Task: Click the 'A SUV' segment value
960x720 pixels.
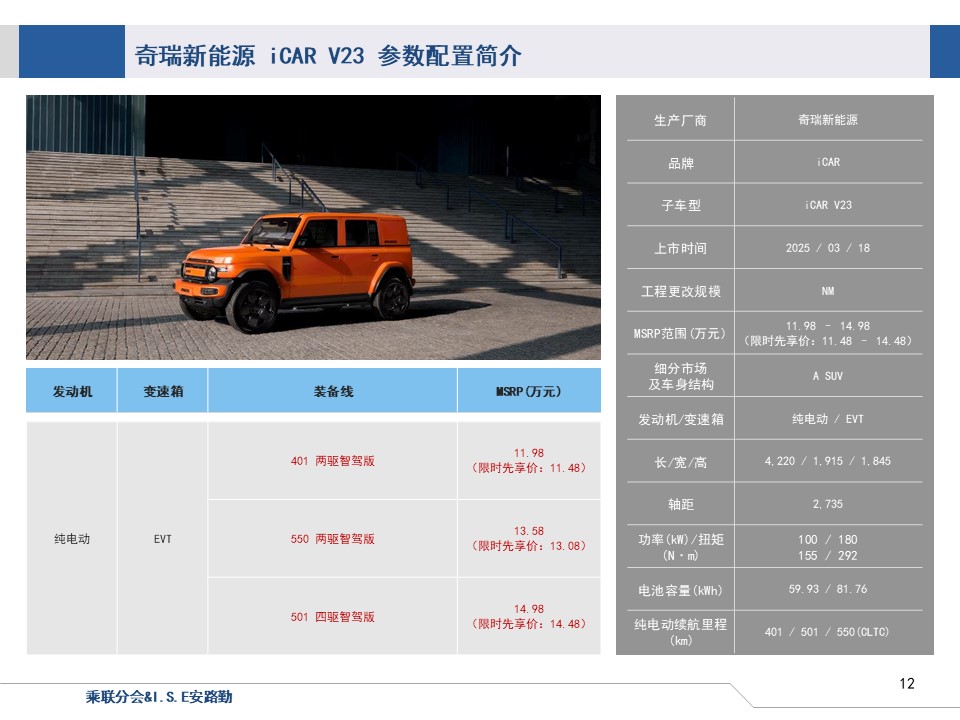Action: pos(828,376)
